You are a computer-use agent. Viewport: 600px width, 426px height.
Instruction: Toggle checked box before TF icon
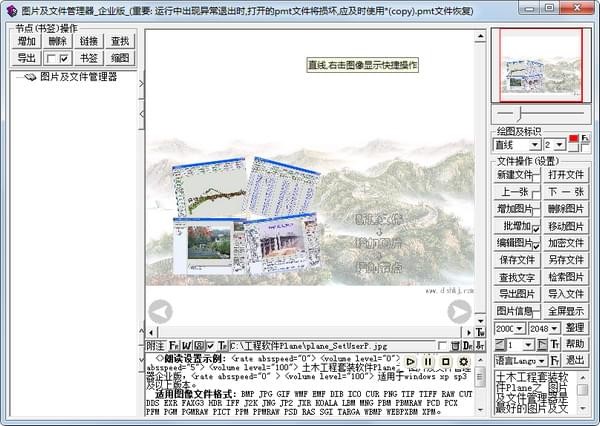pyautogui.click(x=210, y=346)
